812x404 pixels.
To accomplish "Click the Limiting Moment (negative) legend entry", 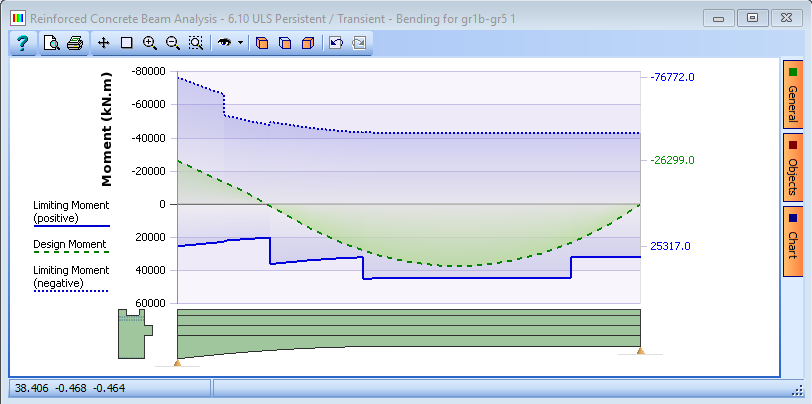I will (x=71, y=278).
